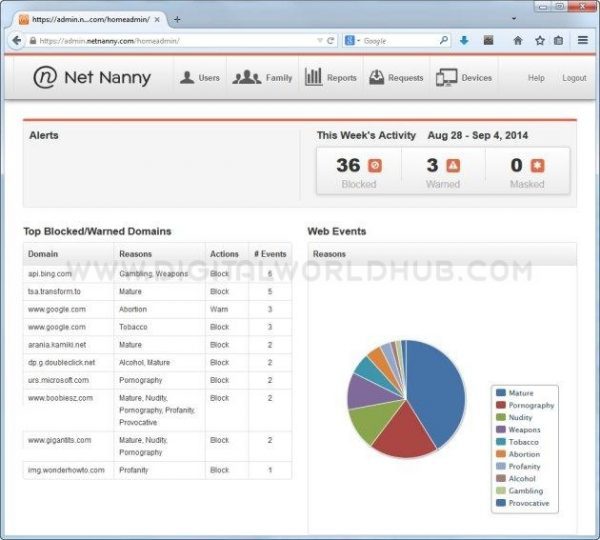
Task: Click the Warned alert icon
Action: pos(452,166)
